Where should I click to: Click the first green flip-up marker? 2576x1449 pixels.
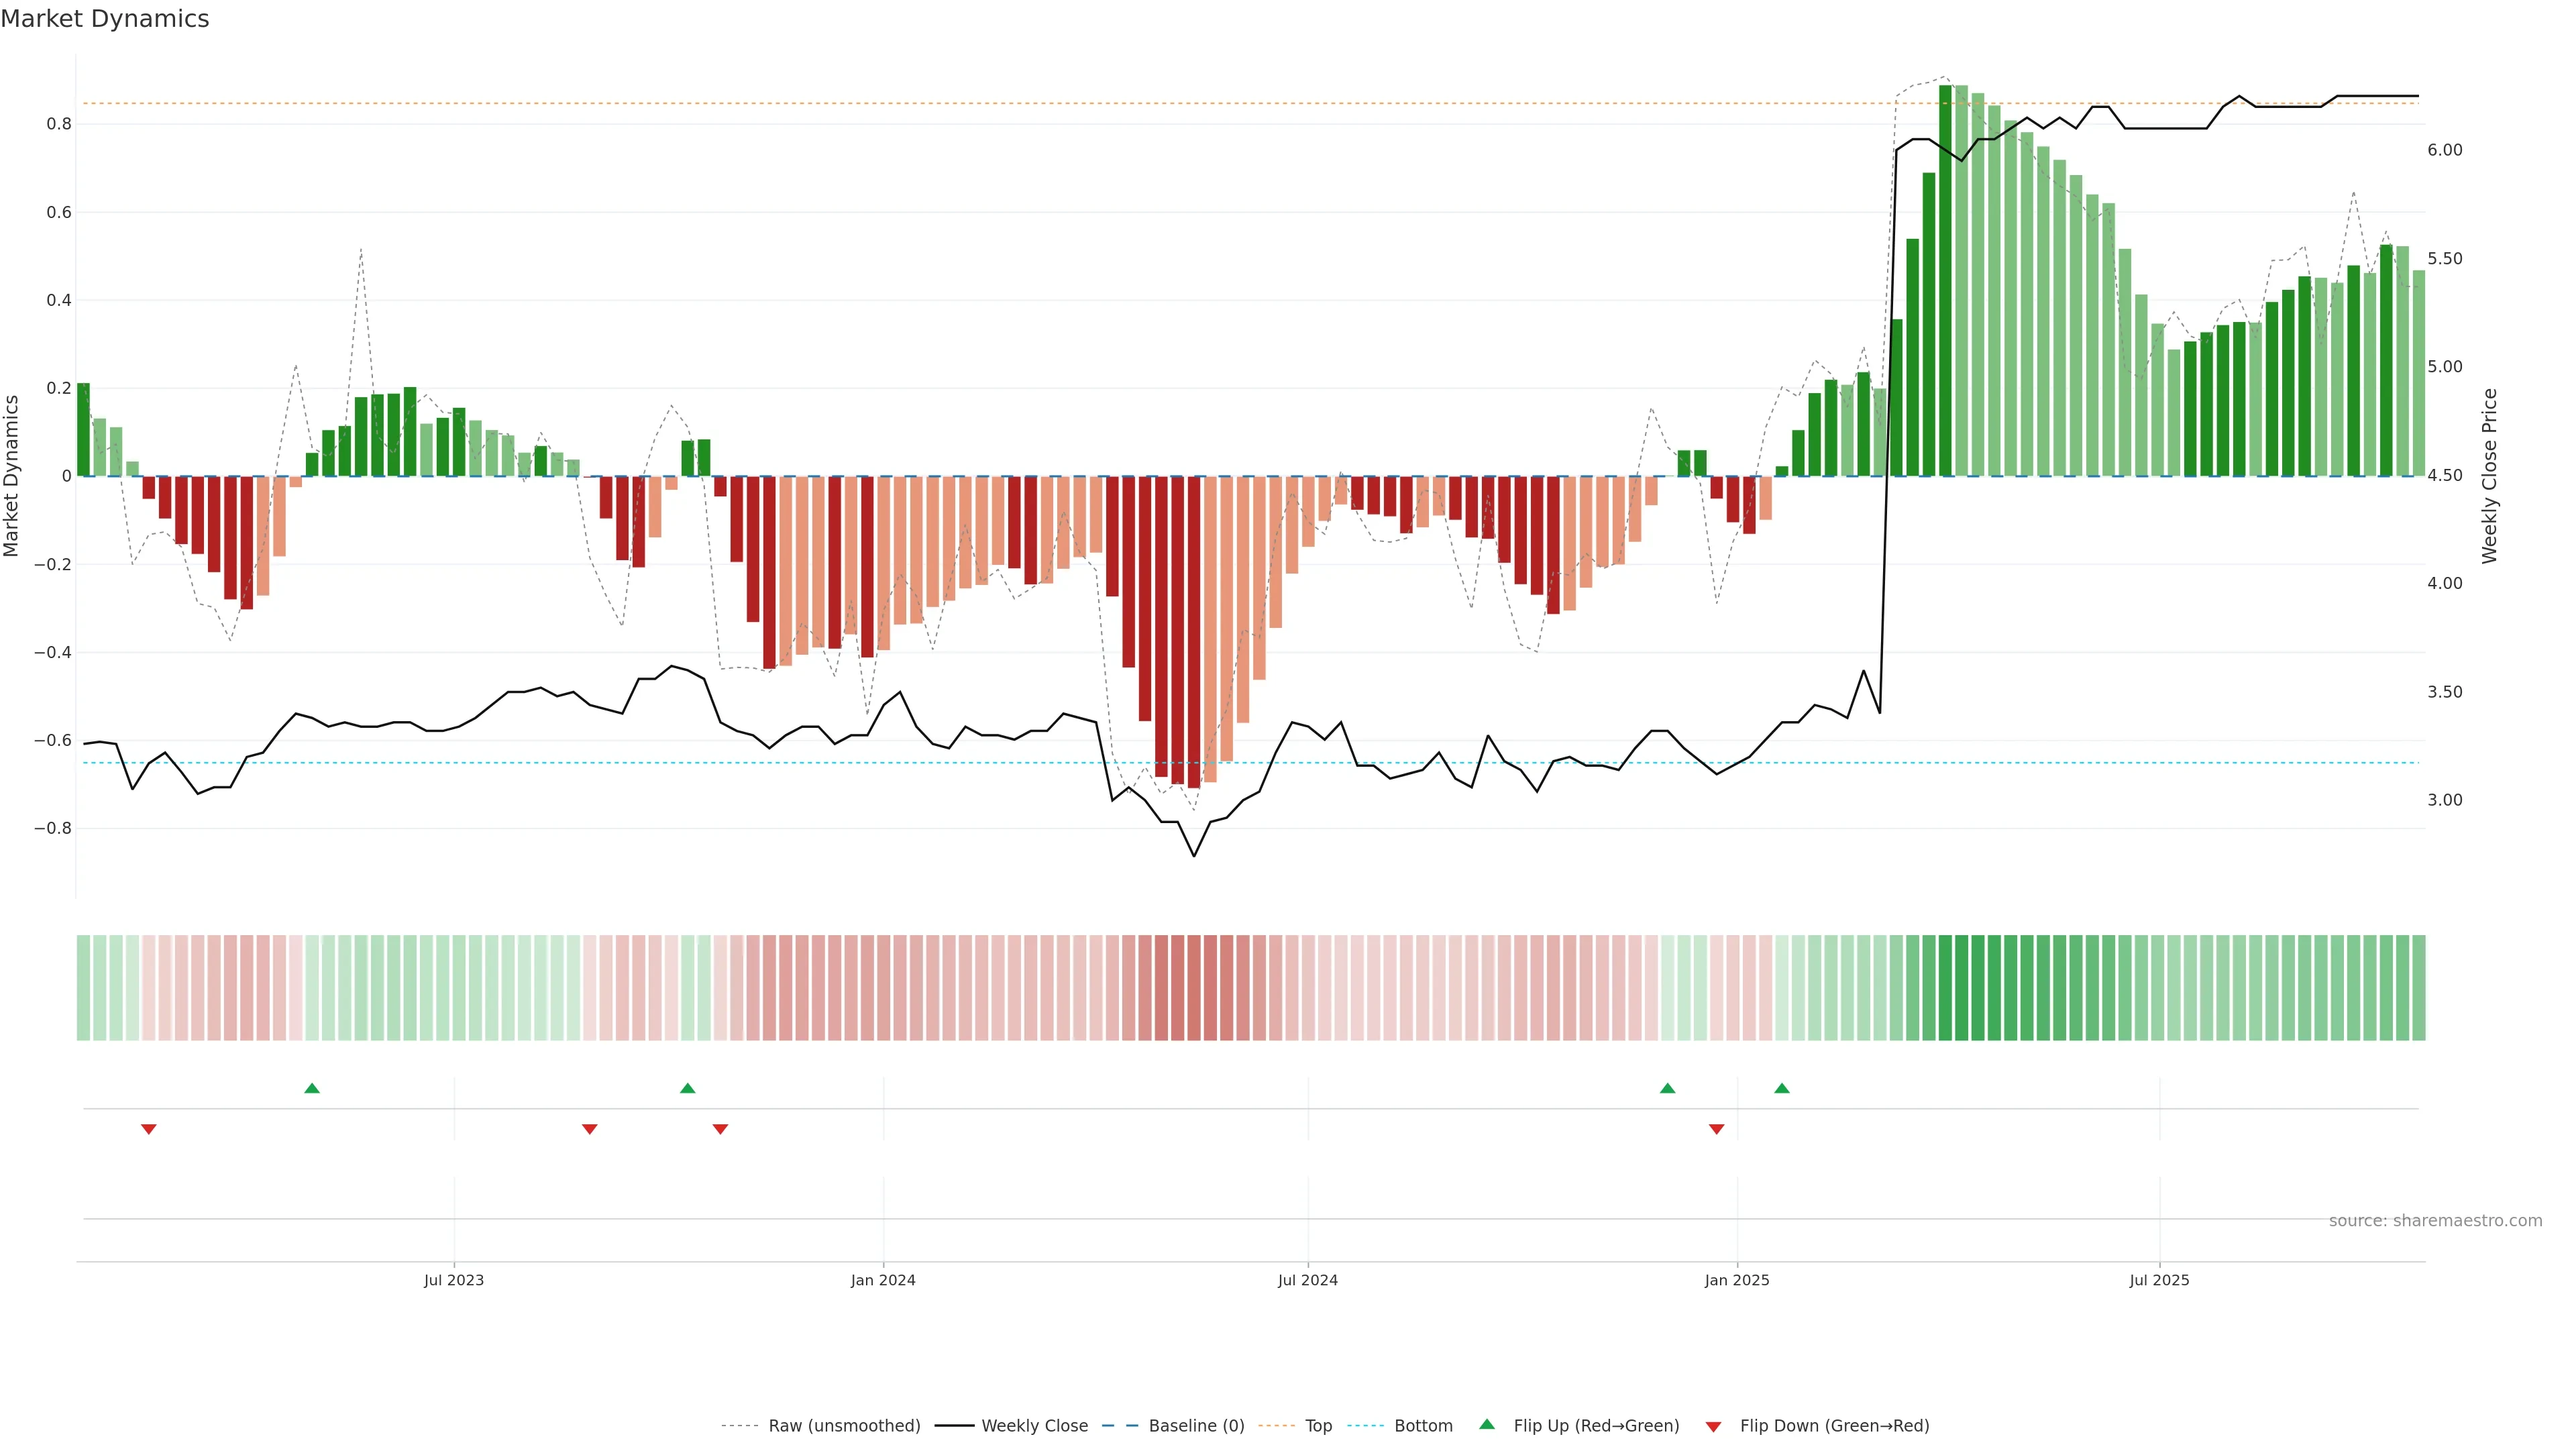pyautogui.click(x=312, y=1088)
